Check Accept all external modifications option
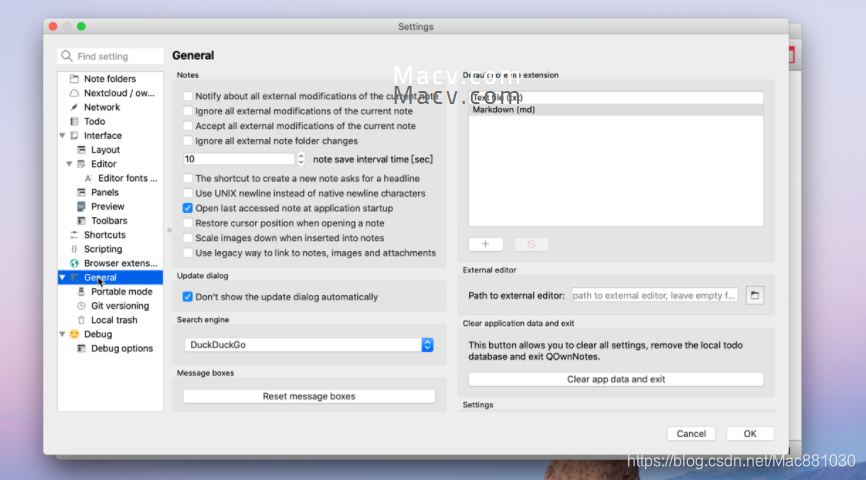The image size is (866, 480). point(188,126)
